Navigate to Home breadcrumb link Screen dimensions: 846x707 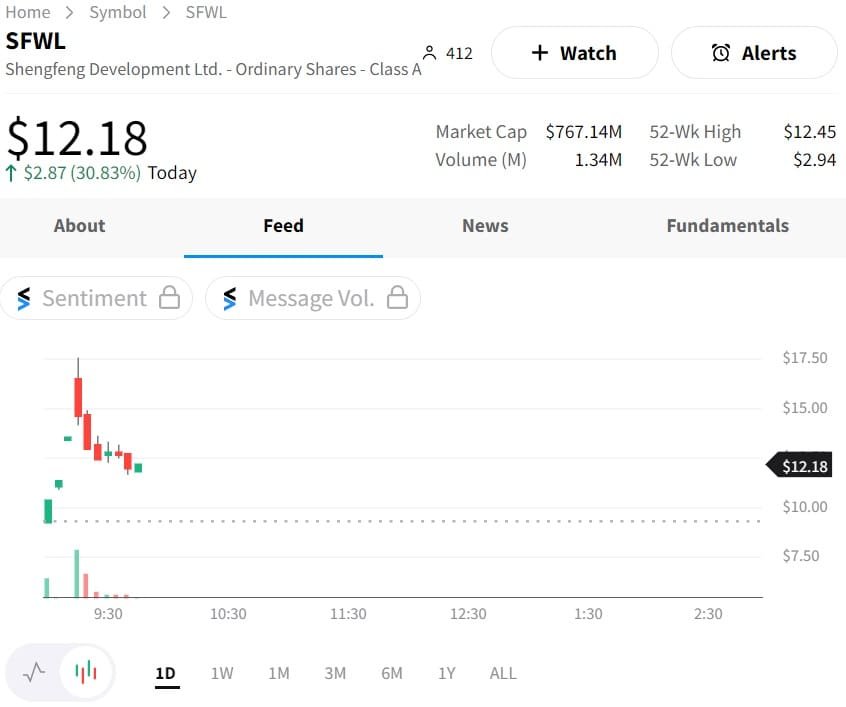tap(28, 12)
